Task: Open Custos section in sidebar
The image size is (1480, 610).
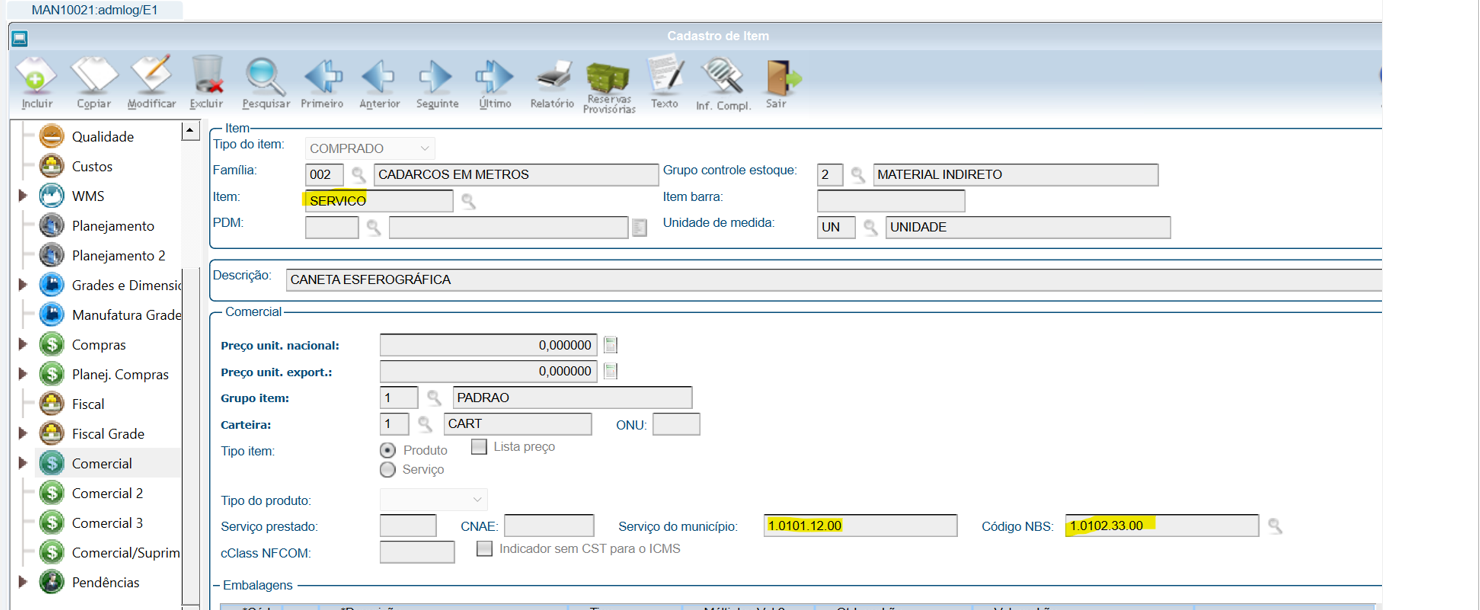Action: point(92,166)
